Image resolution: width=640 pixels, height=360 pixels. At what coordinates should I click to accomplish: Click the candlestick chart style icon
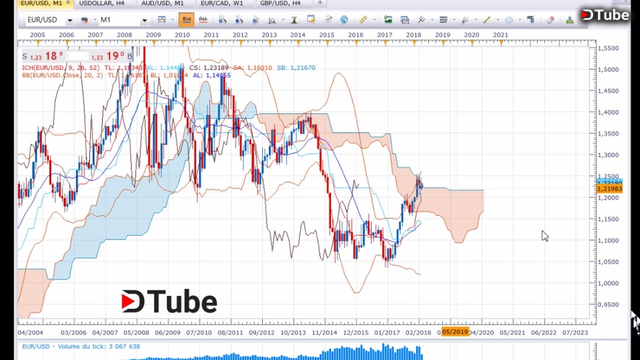click(x=162, y=20)
